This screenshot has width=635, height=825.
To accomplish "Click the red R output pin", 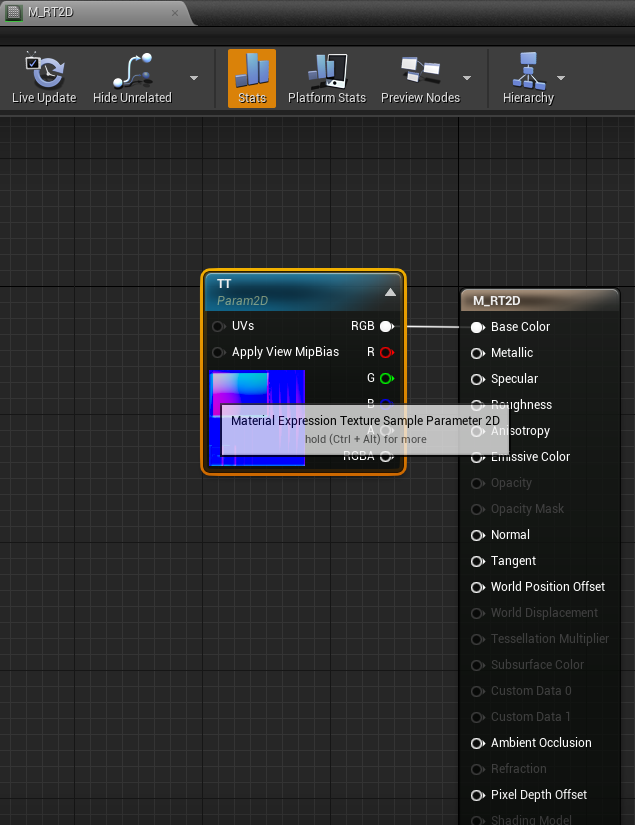I will 387,352.
